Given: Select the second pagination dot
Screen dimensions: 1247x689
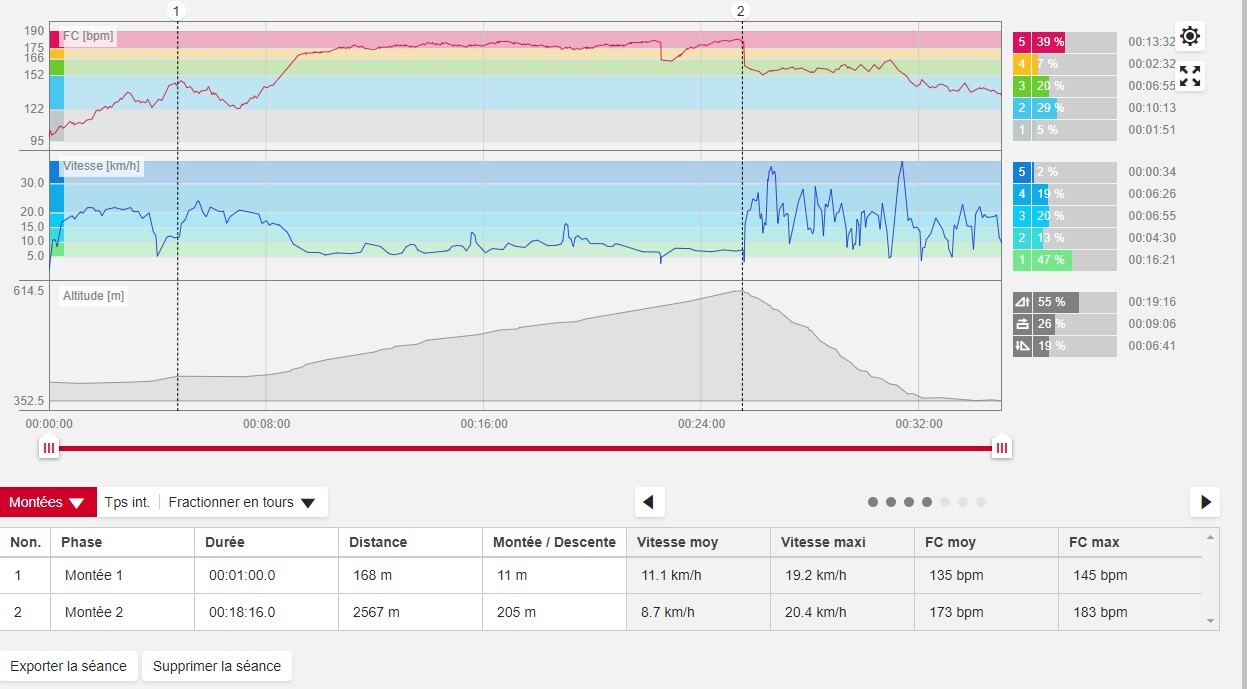Looking at the screenshot, I should [891, 502].
